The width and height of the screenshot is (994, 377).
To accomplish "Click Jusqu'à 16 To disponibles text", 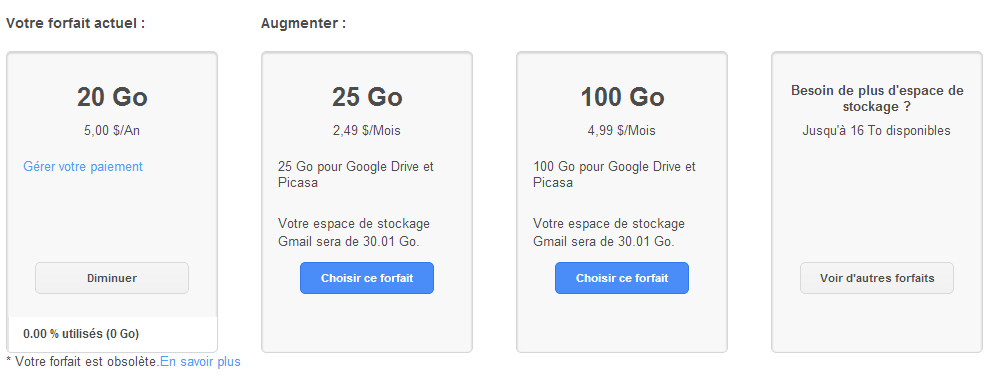I will pos(877,131).
